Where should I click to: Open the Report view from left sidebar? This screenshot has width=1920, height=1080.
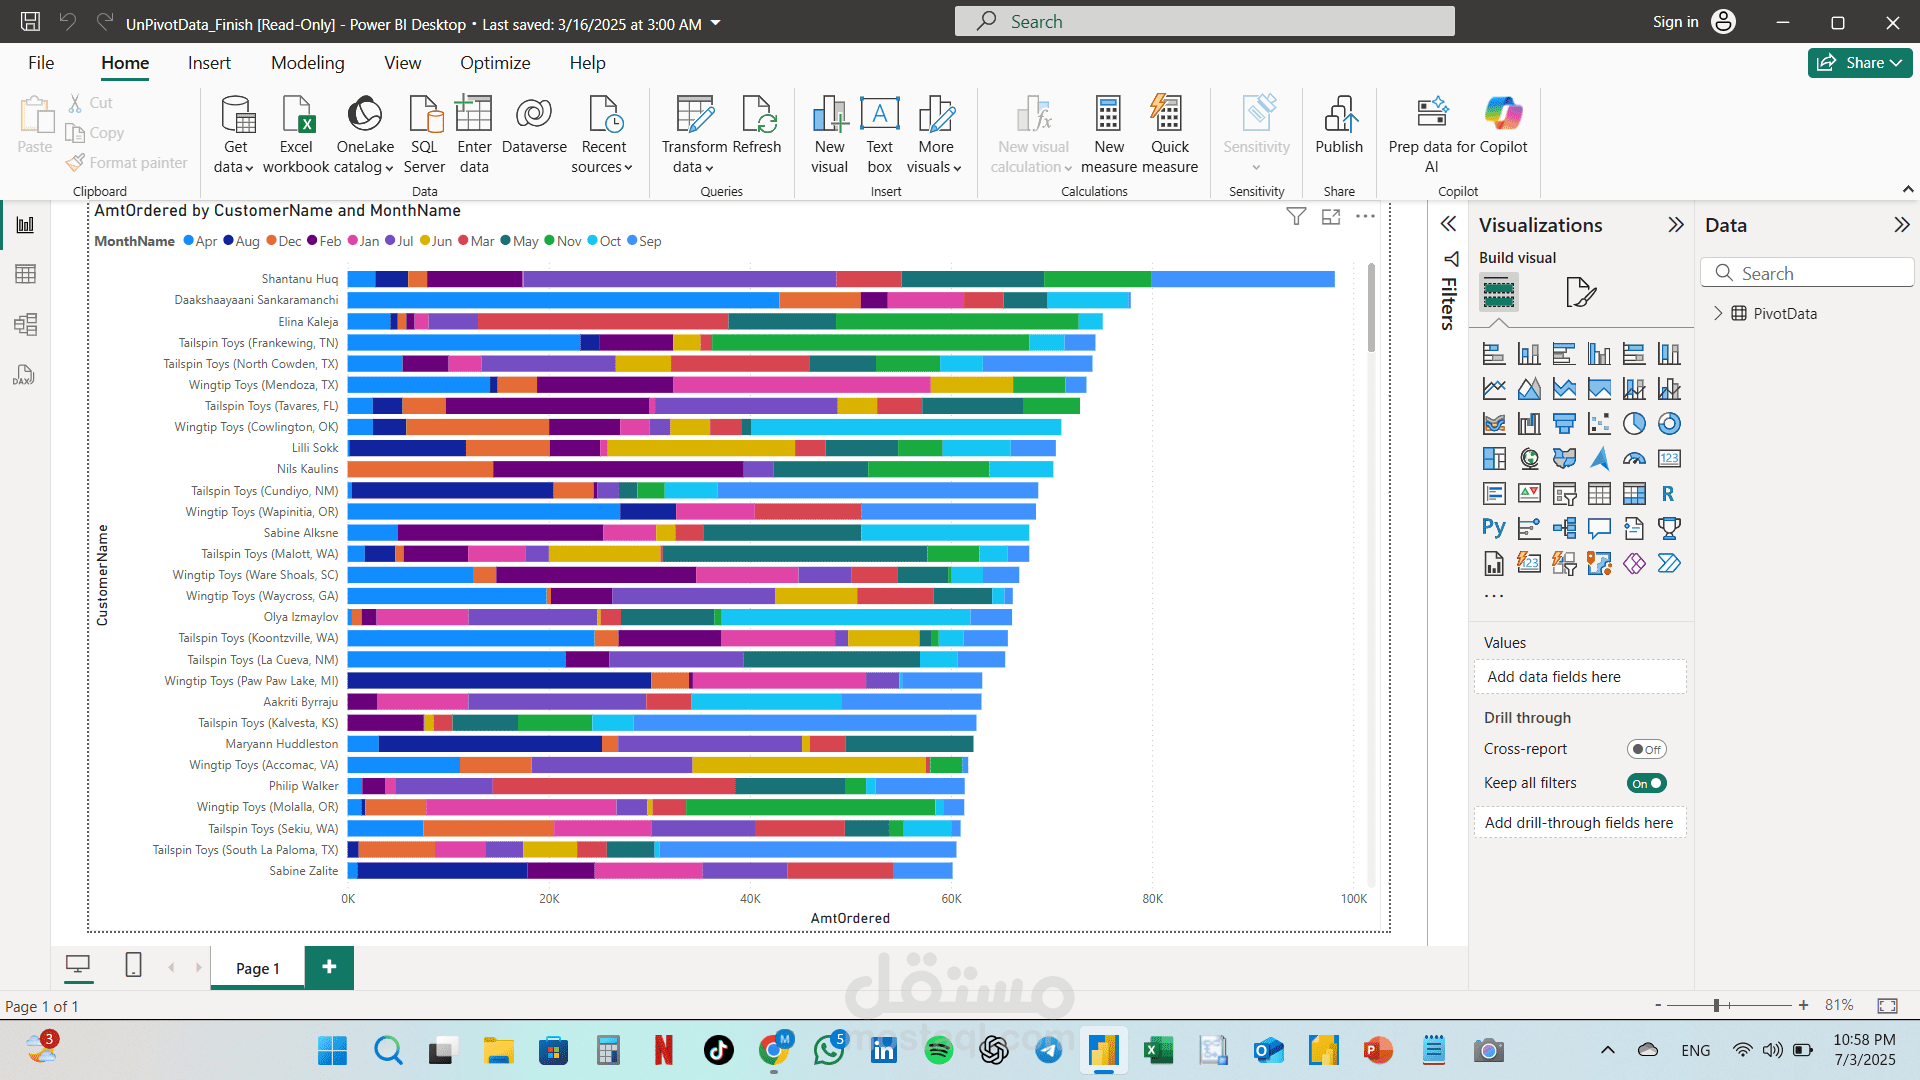coord(26,225)
